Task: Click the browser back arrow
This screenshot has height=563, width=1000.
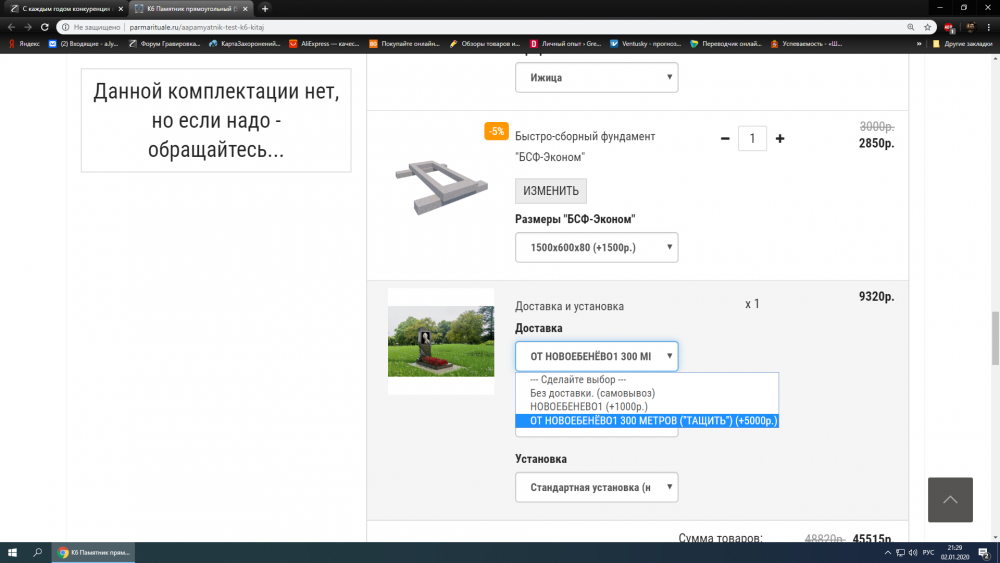Action: point(10,27)
